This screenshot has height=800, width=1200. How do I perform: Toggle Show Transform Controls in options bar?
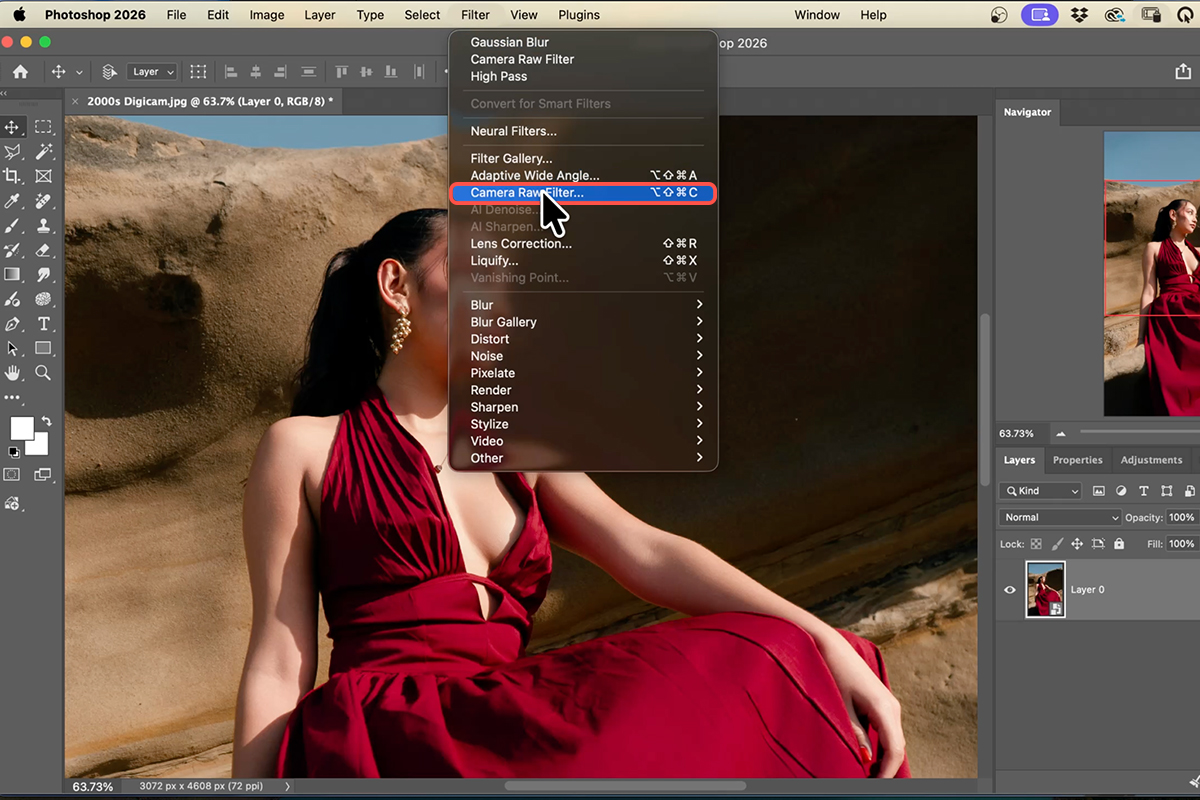199,72
